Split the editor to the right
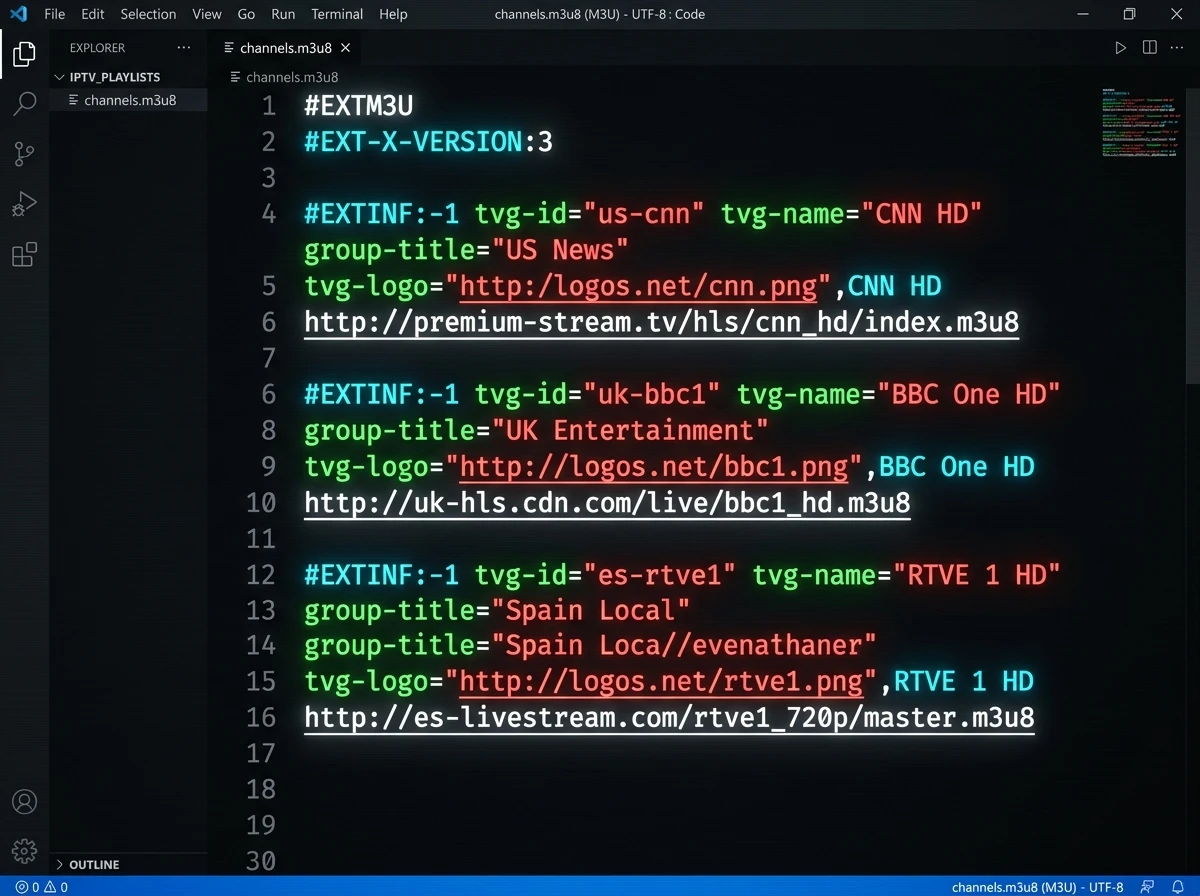The width and height of the screenshot is (1200, 896). pos(1150,47)
